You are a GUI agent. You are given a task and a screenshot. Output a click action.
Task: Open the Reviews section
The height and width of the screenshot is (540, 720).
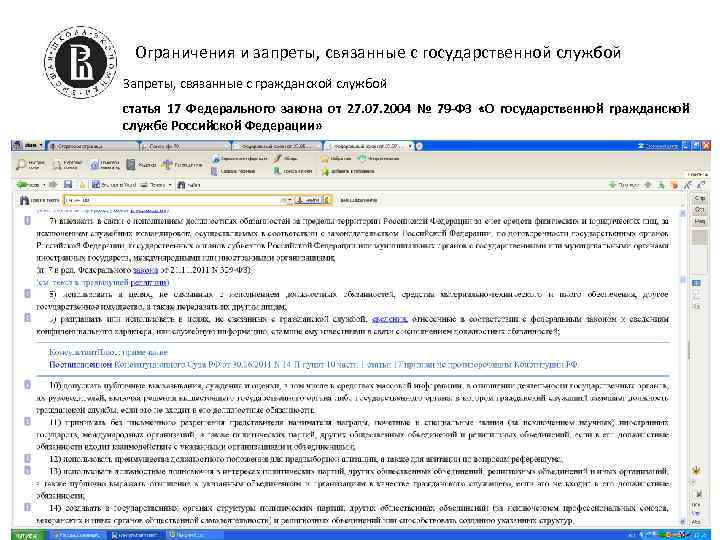coord(286,158)
